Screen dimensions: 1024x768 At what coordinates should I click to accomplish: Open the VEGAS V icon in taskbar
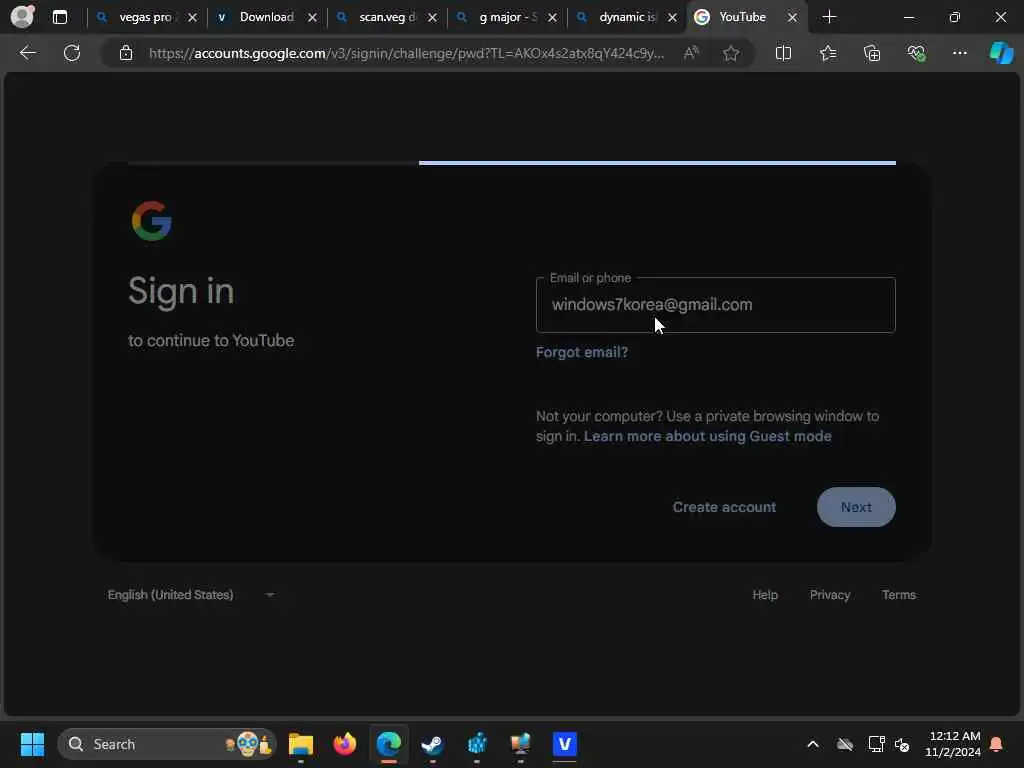click(x=565, y=744)
